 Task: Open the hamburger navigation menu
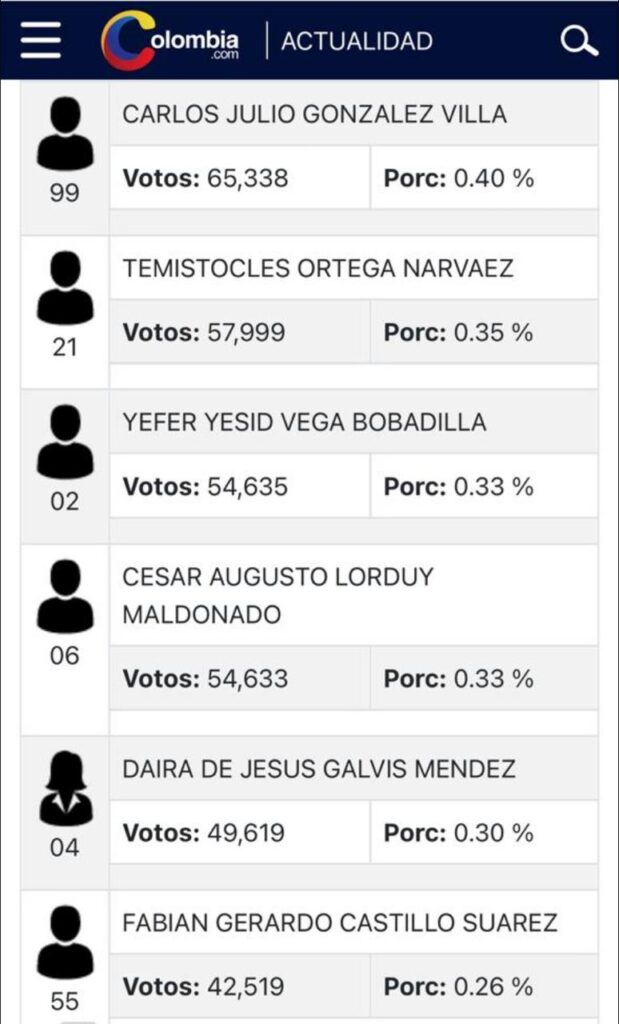40,41
